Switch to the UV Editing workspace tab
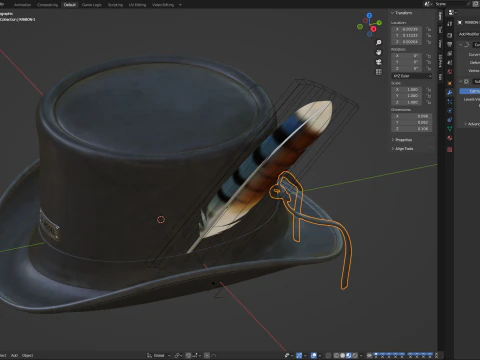This screenshot has height=360, width=480. pyautogui.click(x=138, y=5)
